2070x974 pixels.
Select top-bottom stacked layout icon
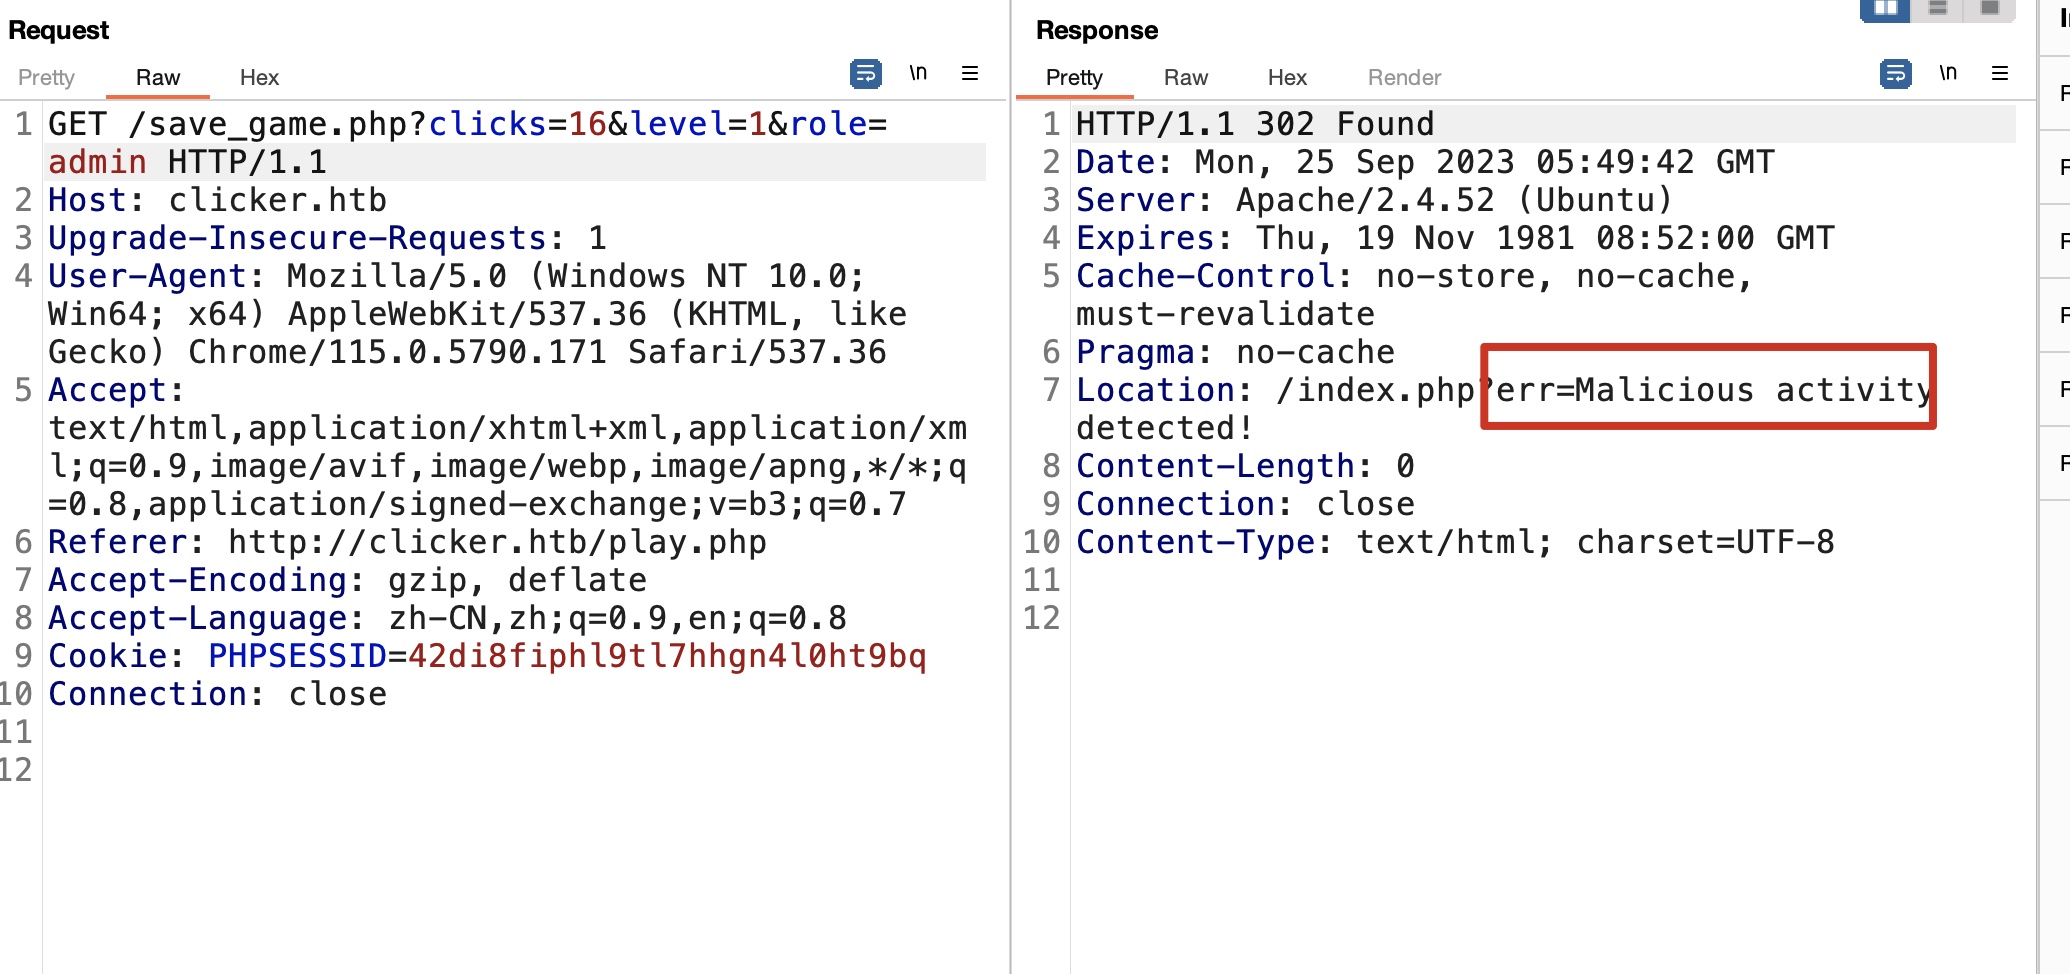click(1938, 9)
